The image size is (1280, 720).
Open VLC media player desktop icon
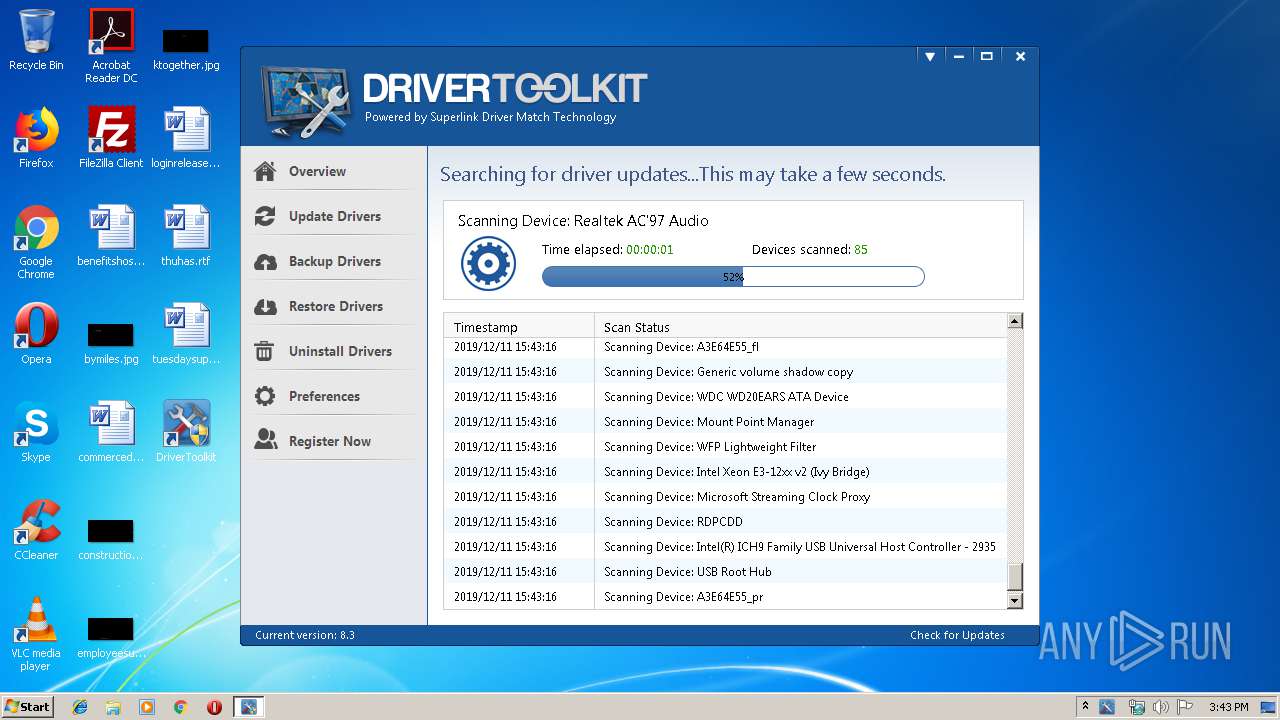36,634
